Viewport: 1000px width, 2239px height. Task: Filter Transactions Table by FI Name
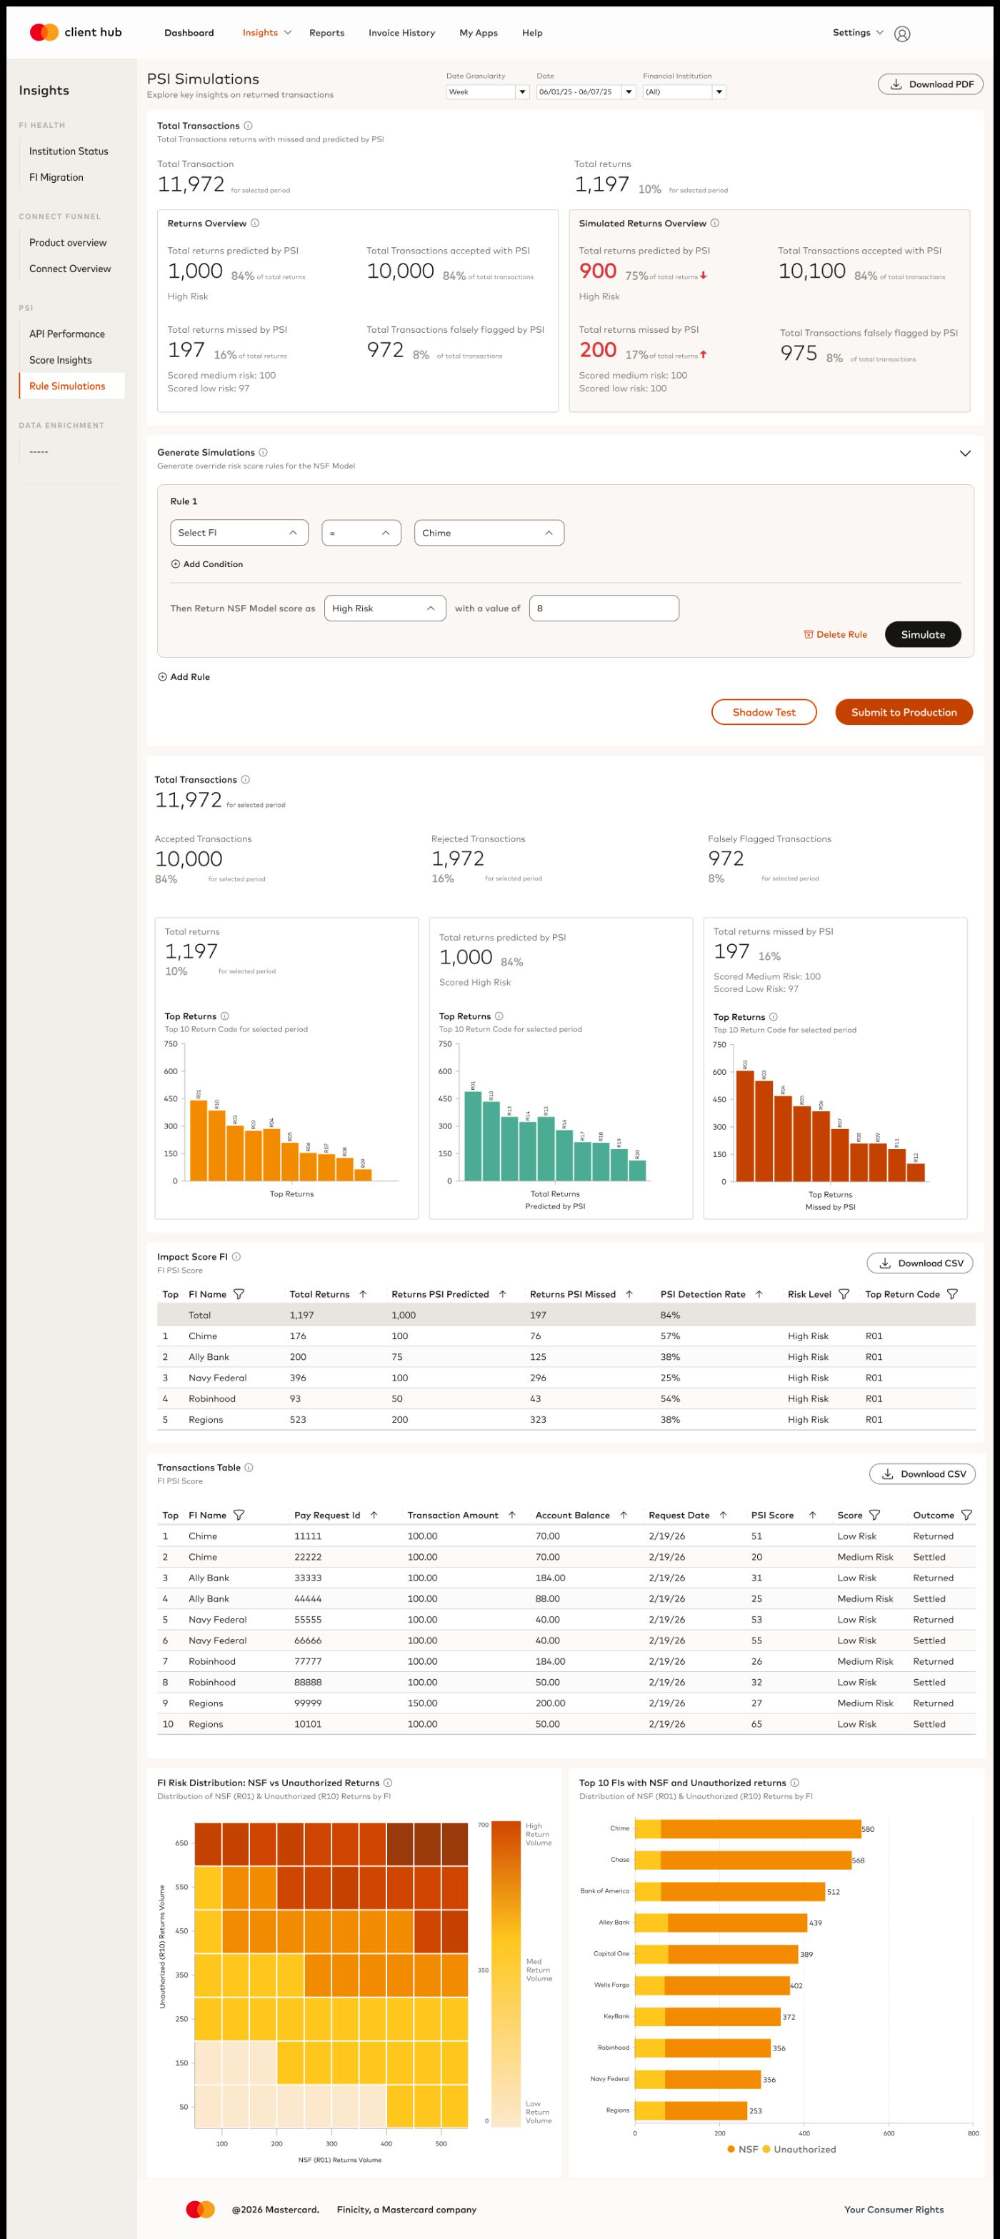tap(239, 1515)
